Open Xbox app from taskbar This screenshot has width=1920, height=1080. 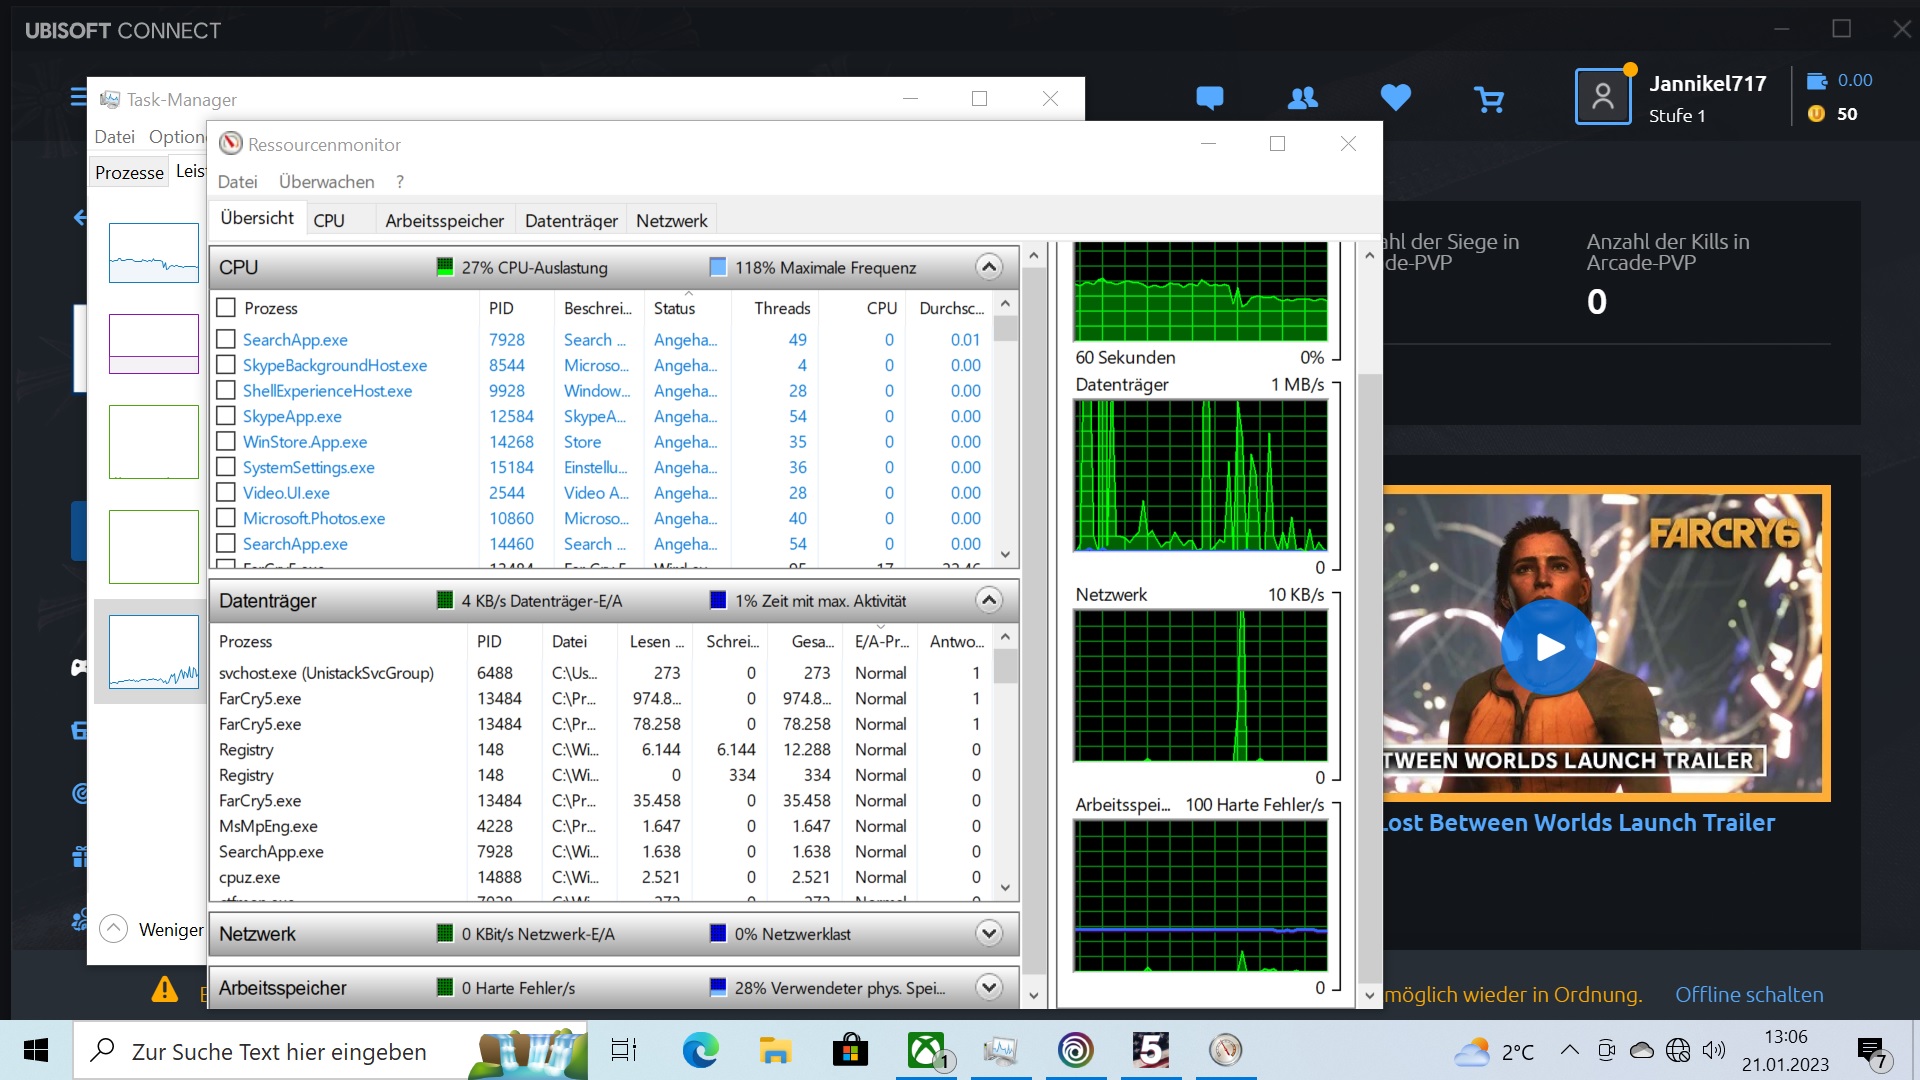click(x=926, y=1050)
